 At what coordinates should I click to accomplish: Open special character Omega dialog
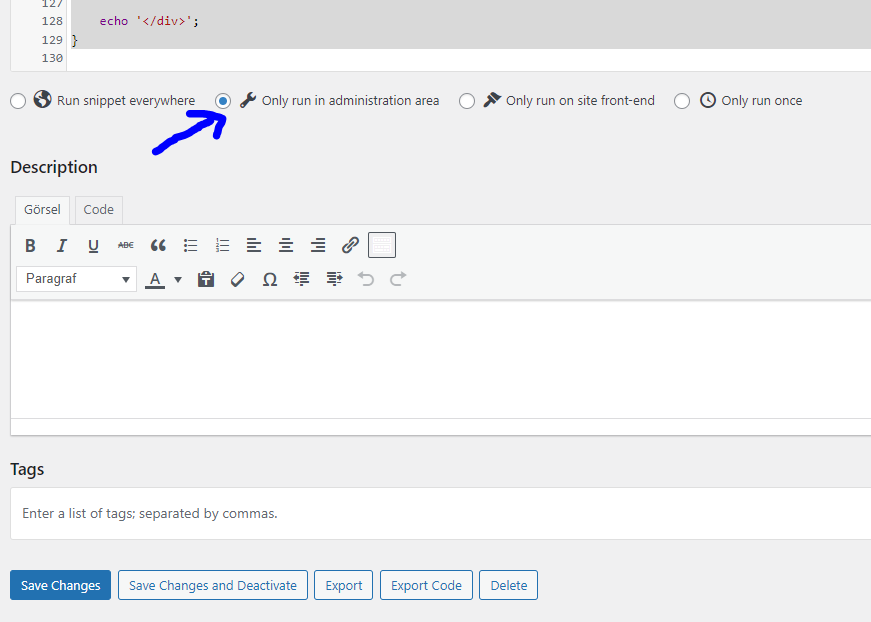[x=270, y=279]
